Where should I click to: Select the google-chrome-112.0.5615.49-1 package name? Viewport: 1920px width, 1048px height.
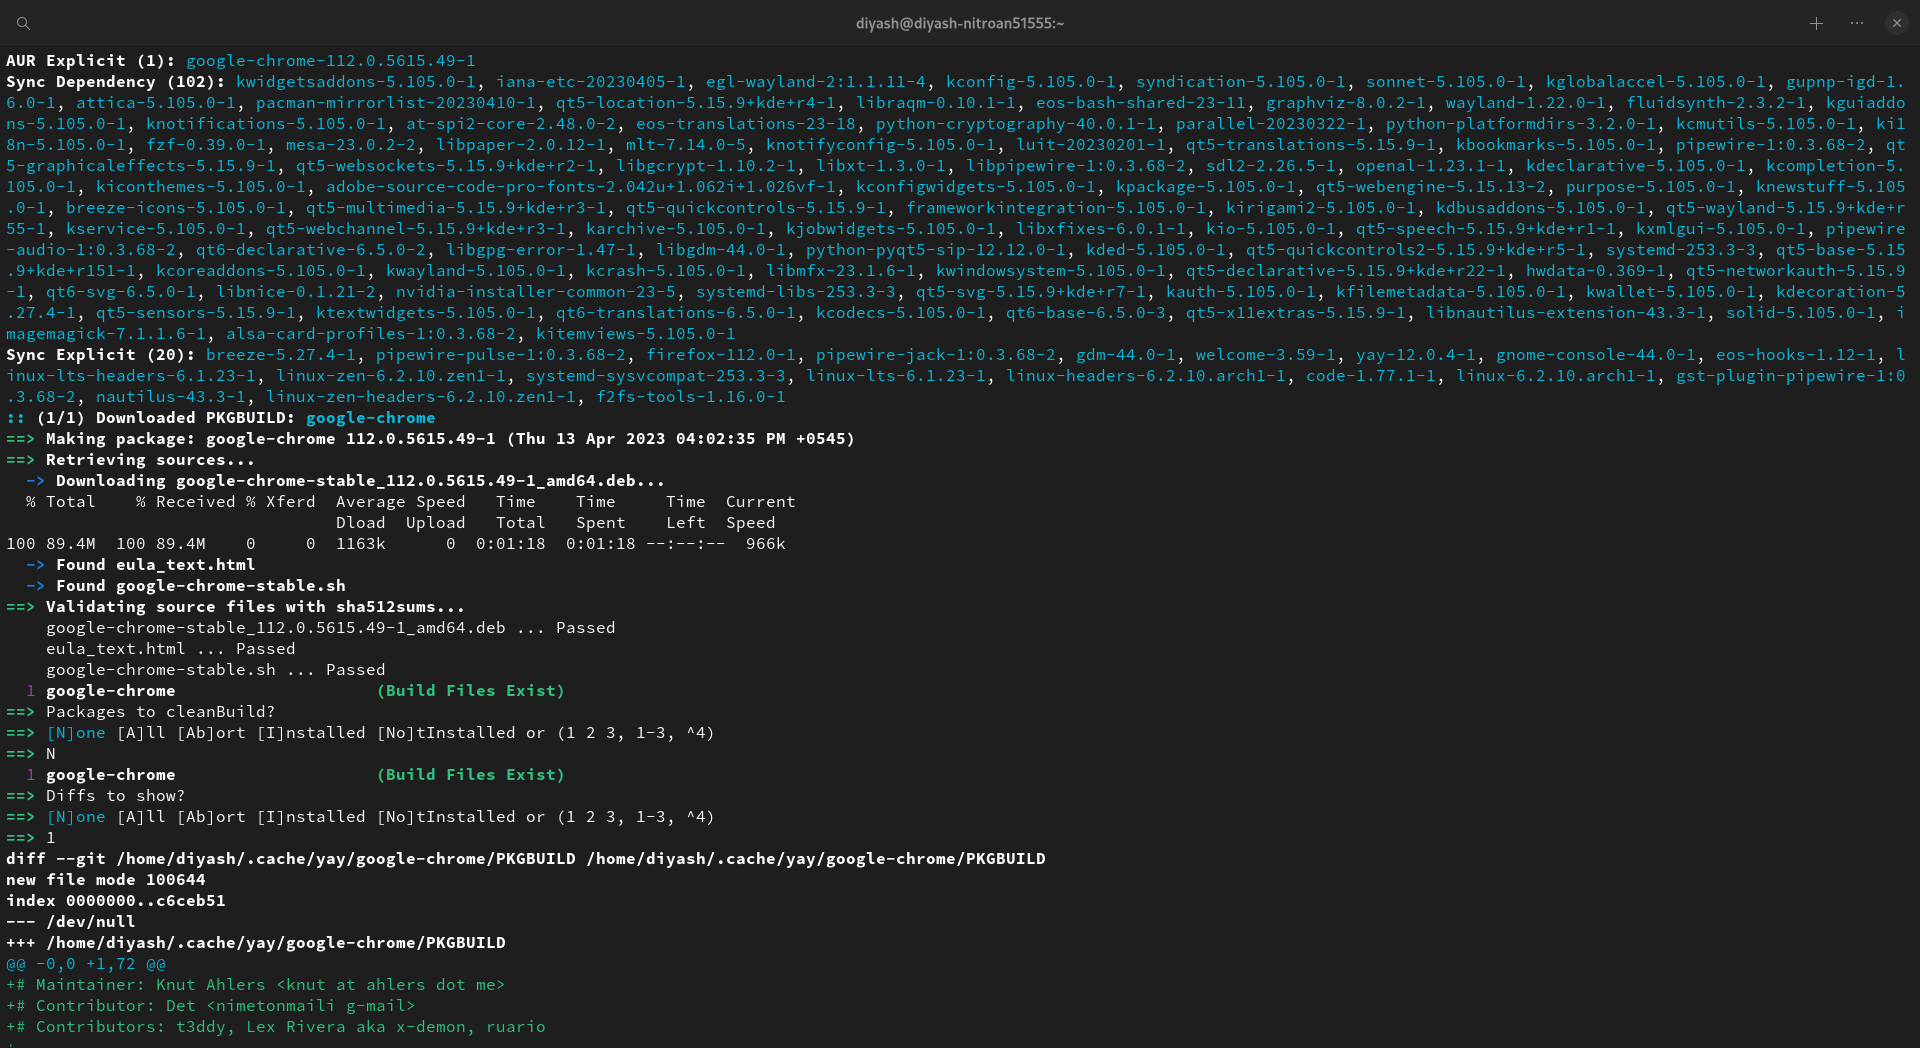[x=331, y=61]
